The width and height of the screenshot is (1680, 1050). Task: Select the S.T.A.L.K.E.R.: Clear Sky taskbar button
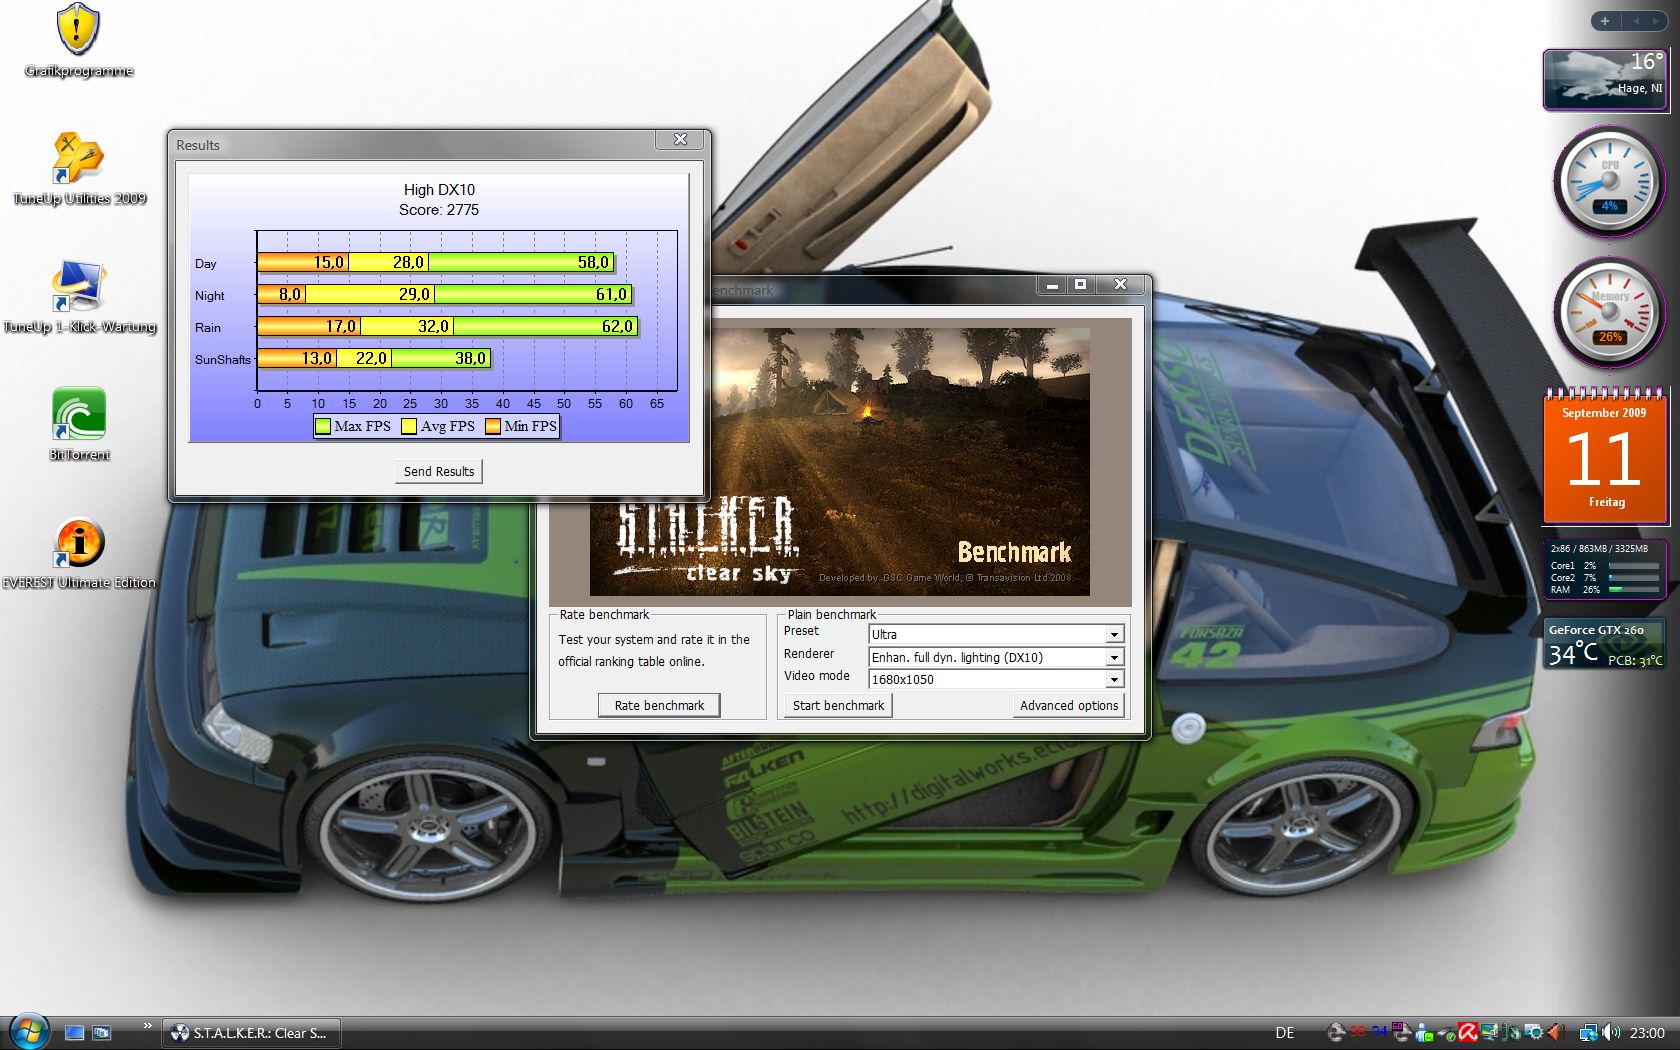click(x=251, y=1033)
